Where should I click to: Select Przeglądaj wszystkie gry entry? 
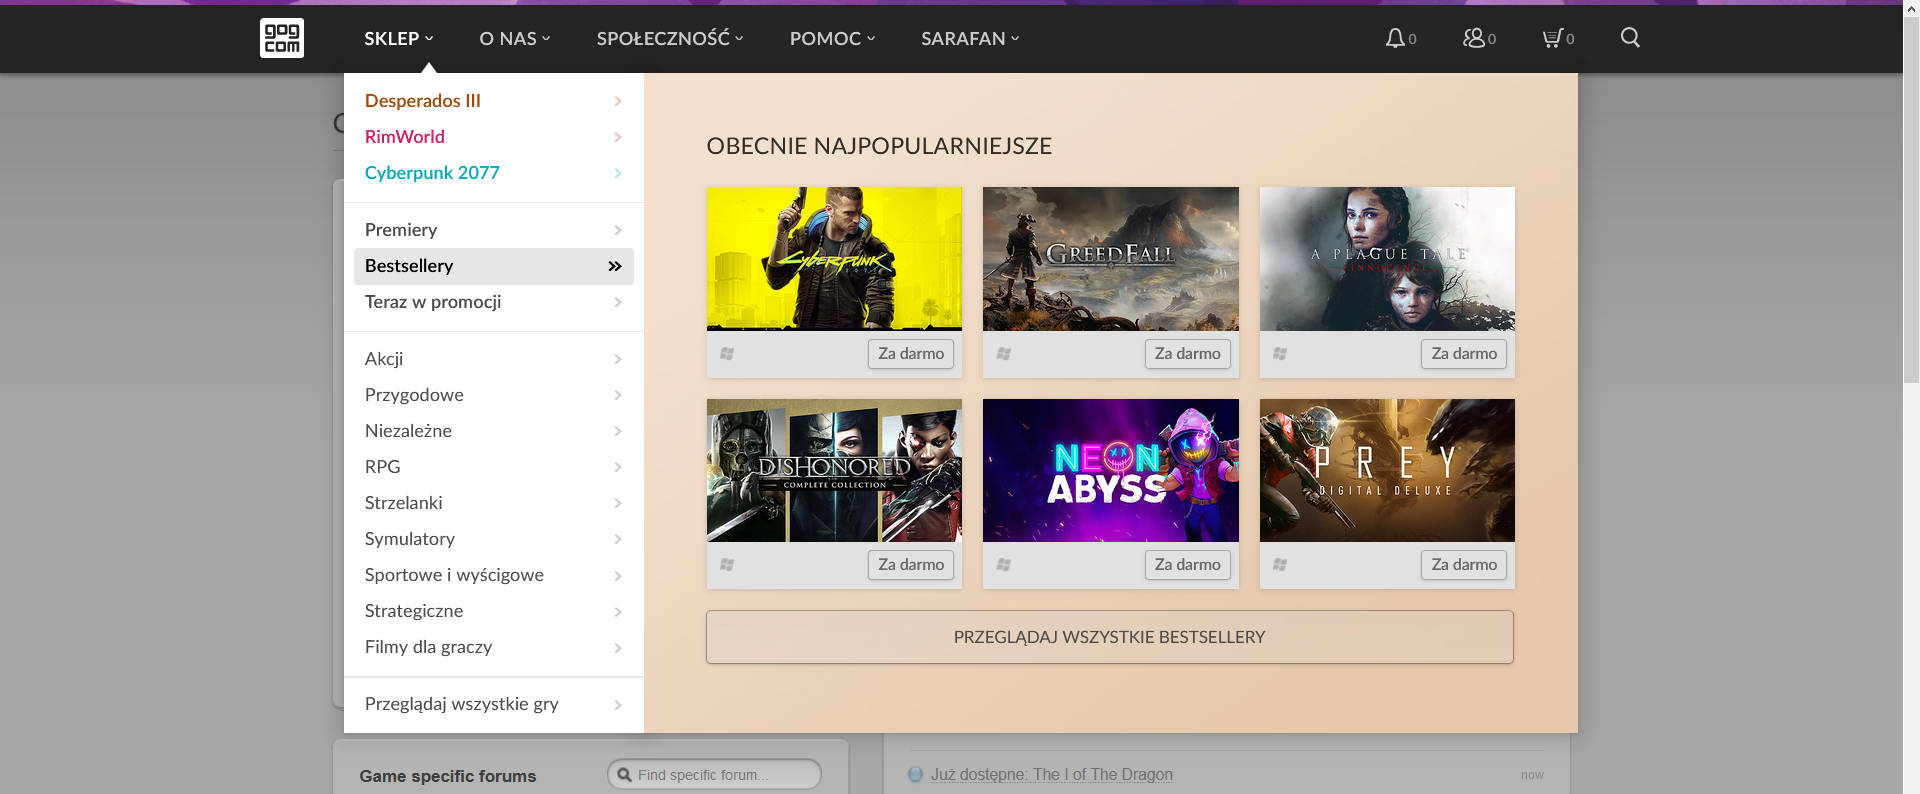494,704
